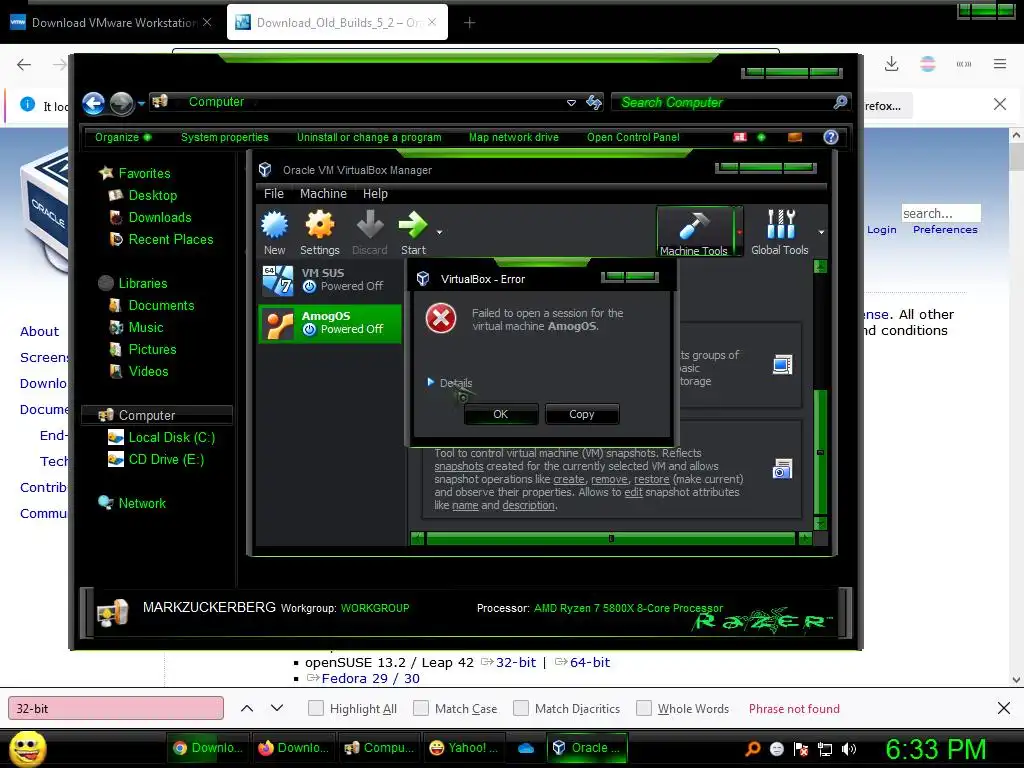The image size is (1024, 768).
Task: Close the find bar
Action: point(1004,708)
